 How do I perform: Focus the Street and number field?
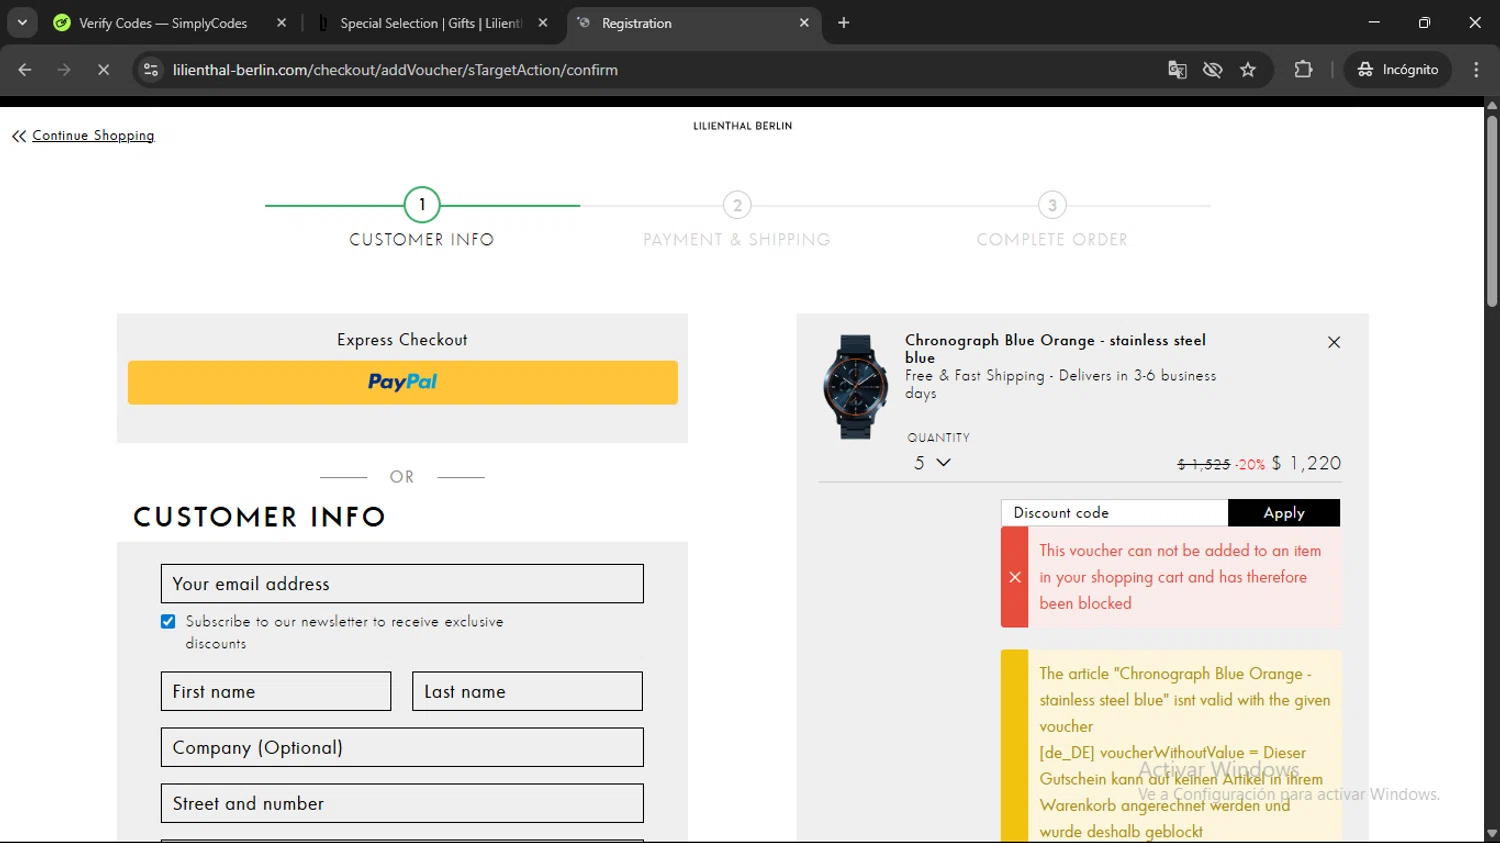coord(402,803)
